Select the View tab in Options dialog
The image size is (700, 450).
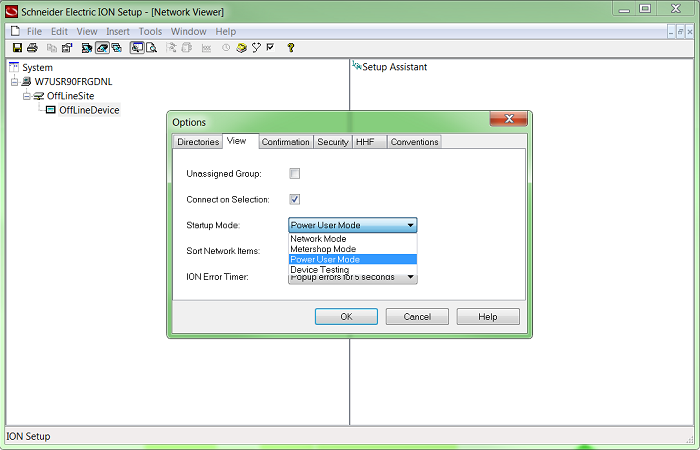240,141
